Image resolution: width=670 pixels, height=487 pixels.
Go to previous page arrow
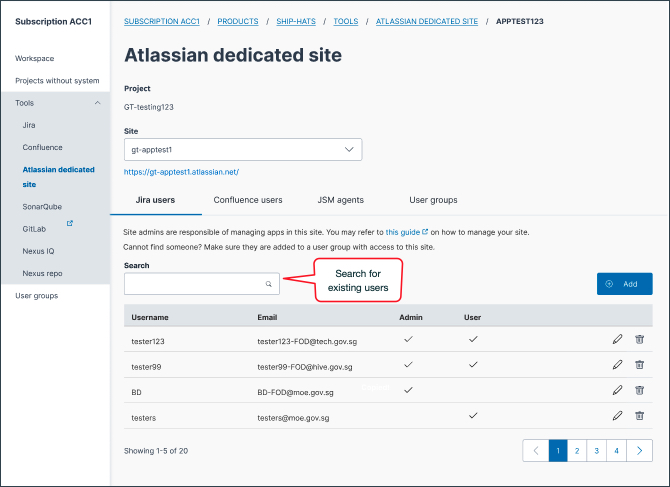(x=536, y=451)
